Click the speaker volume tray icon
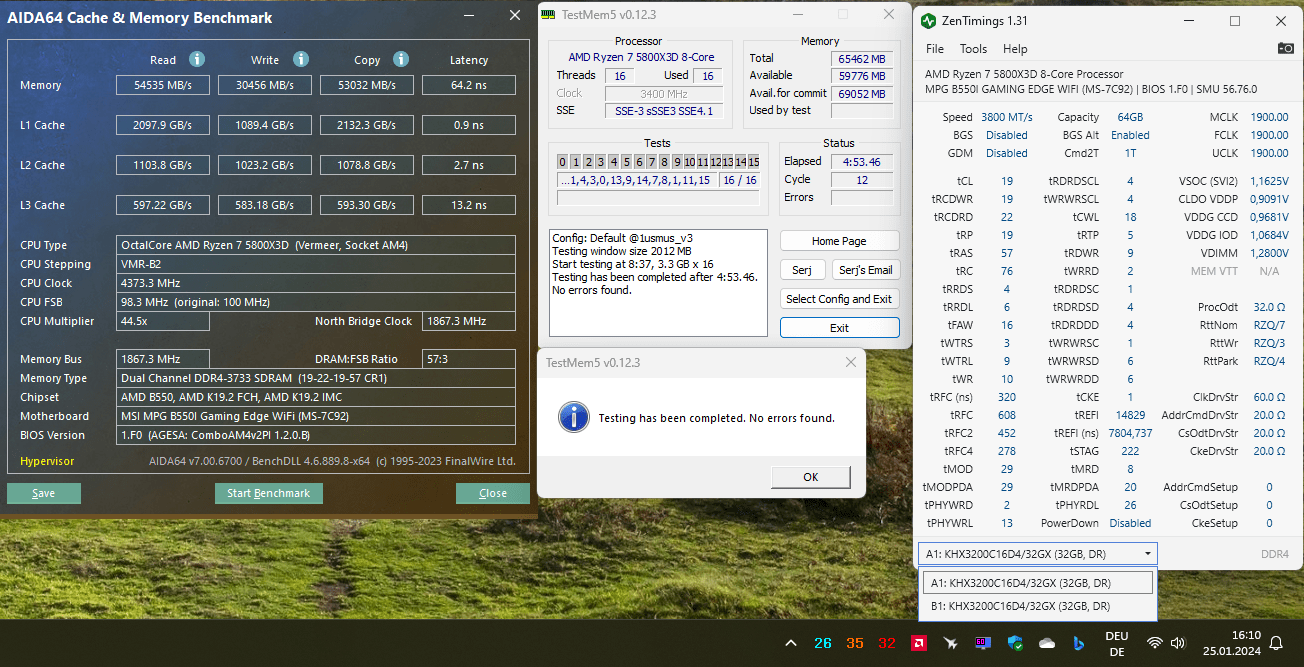1304x667 pixels. pyautogui.click(x=1178, y=643)
